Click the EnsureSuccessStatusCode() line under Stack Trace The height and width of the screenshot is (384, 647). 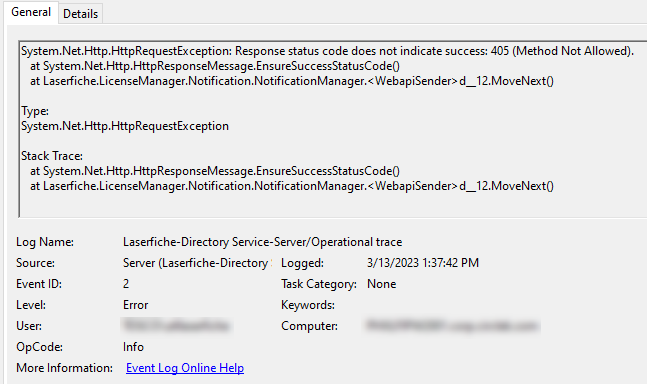(215, 171)
